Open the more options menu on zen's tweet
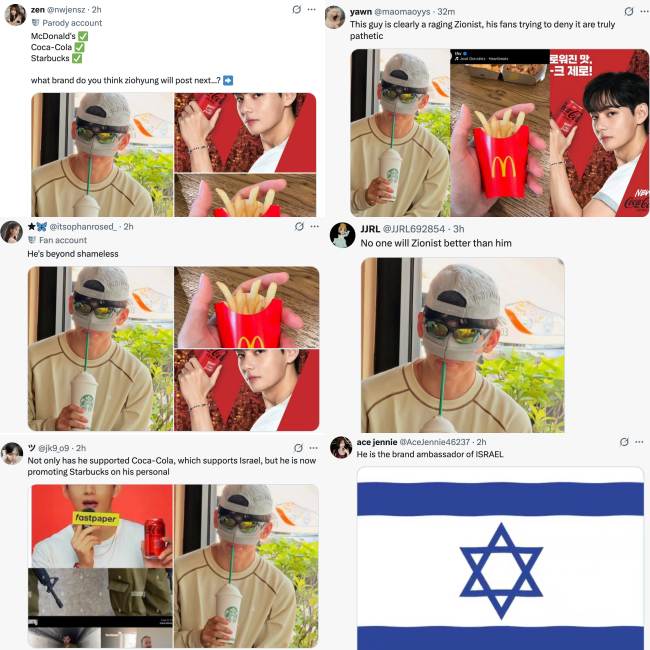650x650 pixels. [x=312, y=10]
